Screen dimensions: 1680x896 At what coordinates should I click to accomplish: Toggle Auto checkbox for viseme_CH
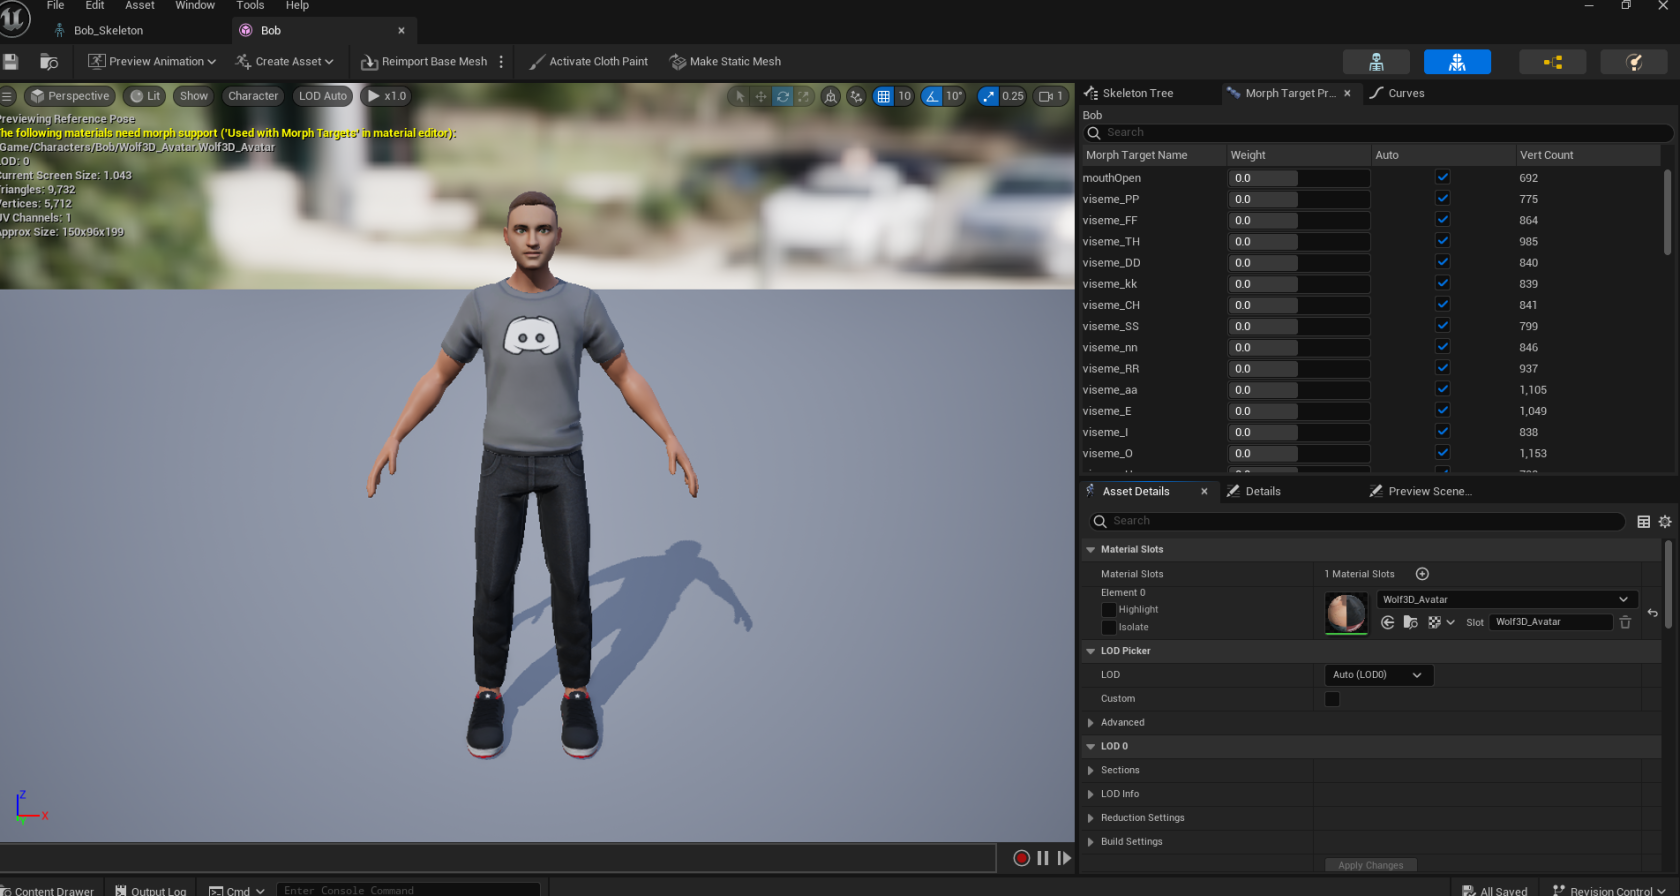click(1442, 304)
